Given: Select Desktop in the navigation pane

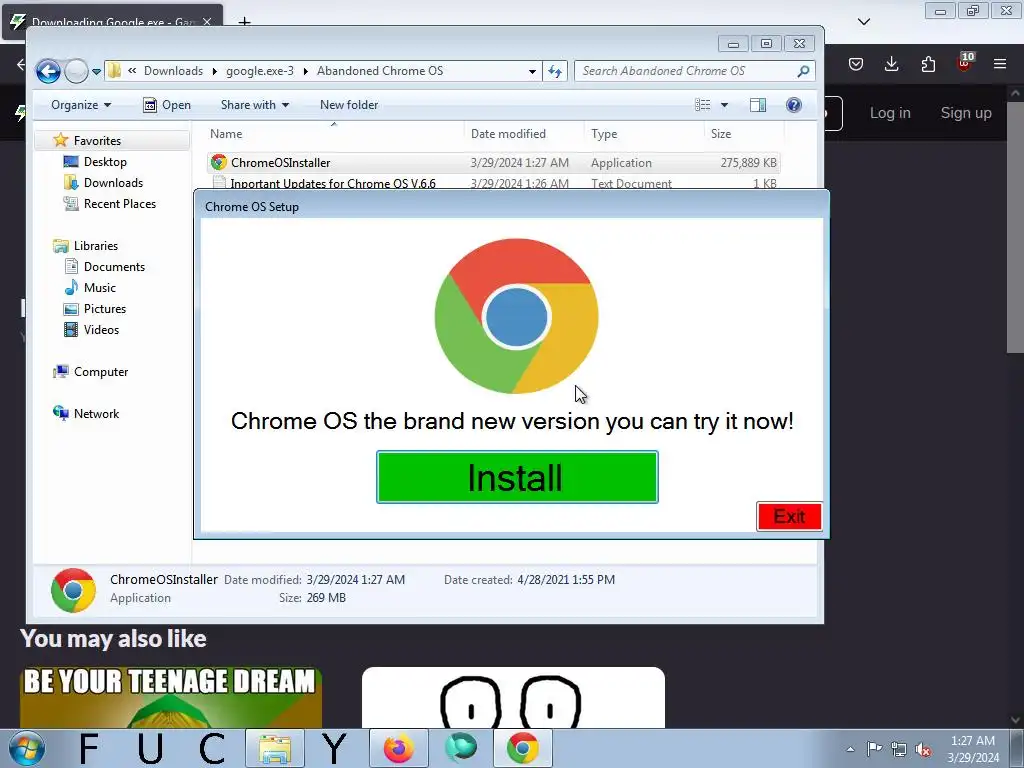Looking at the screenshot, I should tap(105, 161).
